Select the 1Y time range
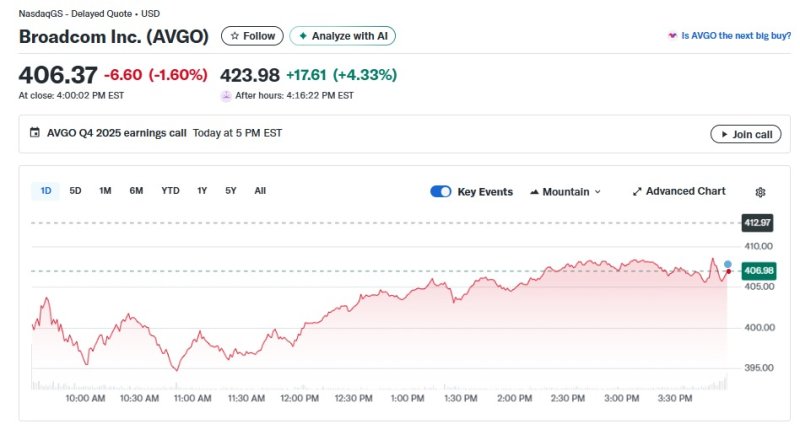This screenshot has height=429, width=800. 202,190
